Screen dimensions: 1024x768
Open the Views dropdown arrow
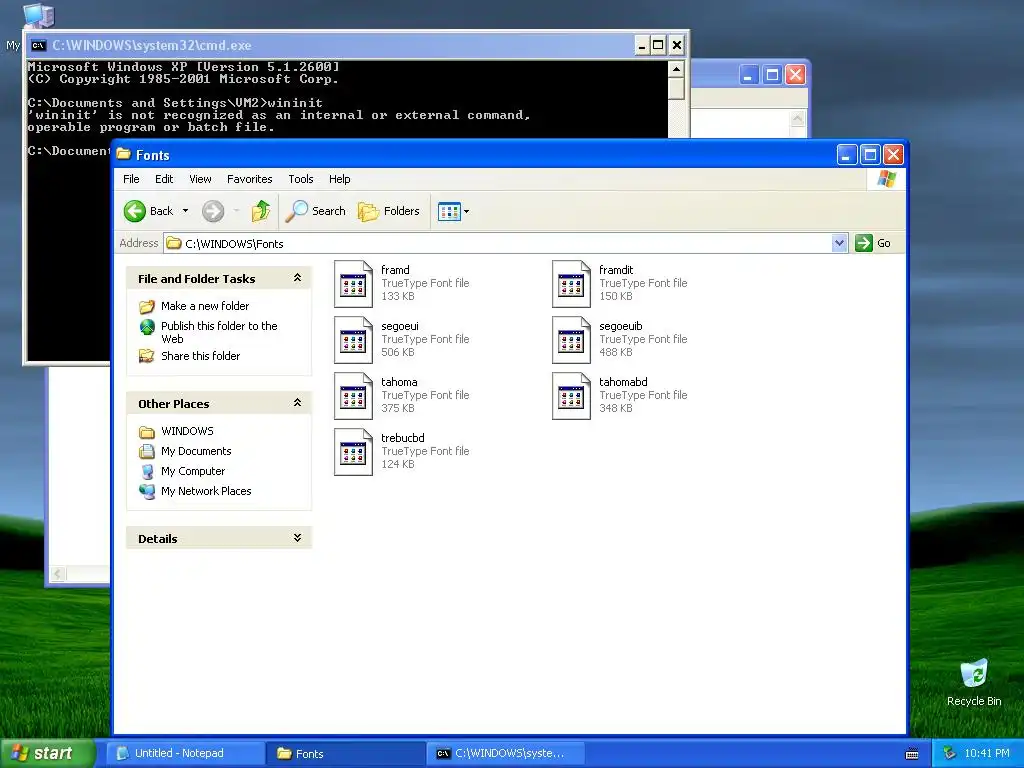point(466,212)
